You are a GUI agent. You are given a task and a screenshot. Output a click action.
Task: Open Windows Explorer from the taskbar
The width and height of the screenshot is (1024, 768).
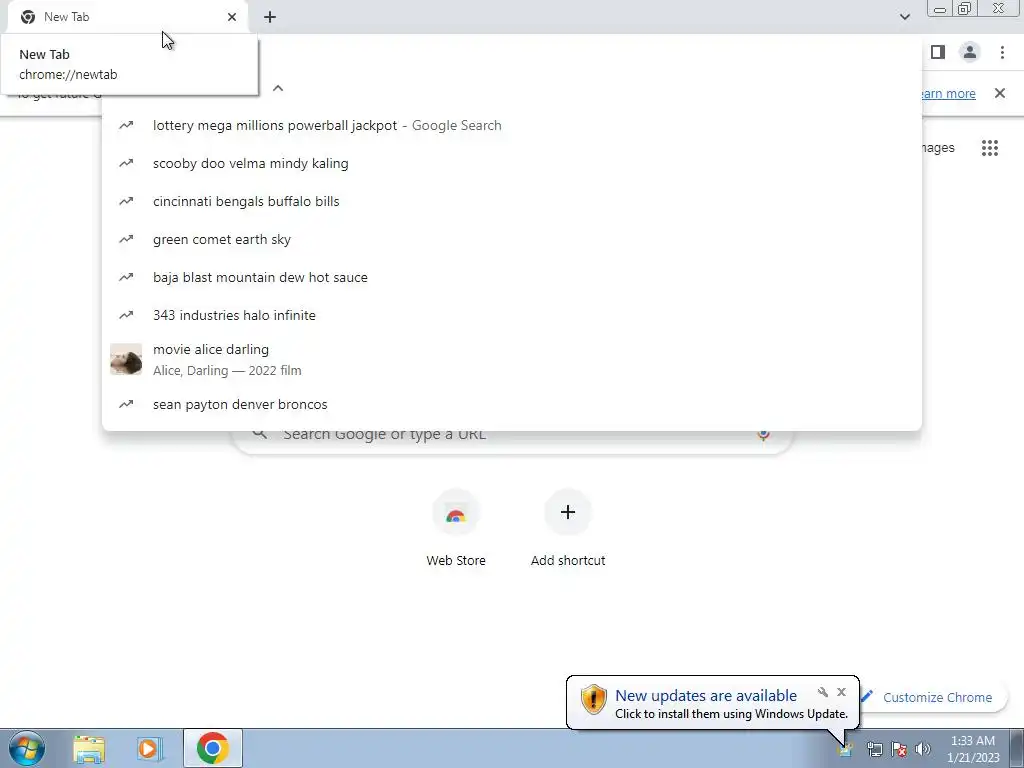click(x=89, y=748)
